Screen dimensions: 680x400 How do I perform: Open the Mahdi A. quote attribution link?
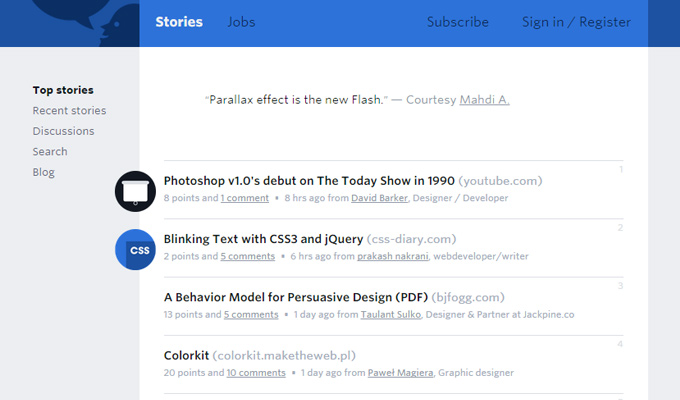coord(484,100)
